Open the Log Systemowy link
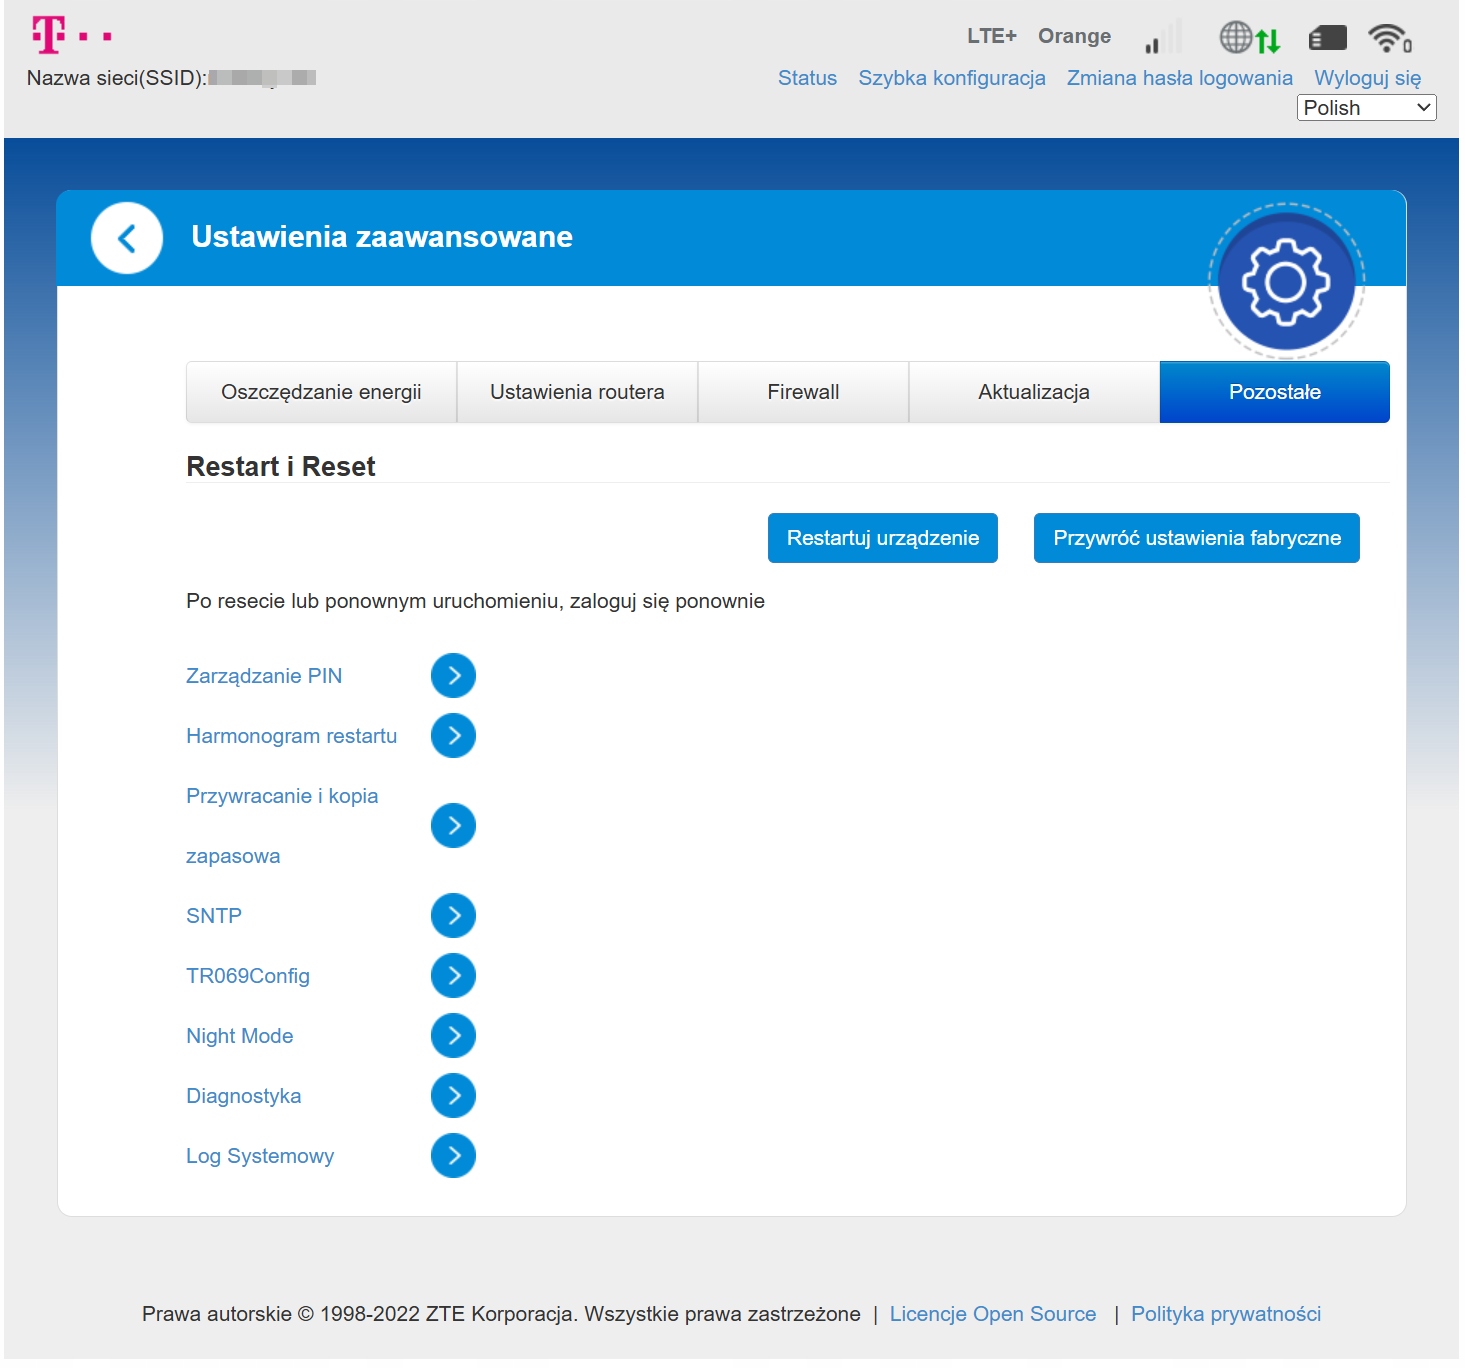 [x=260, y=1156]
